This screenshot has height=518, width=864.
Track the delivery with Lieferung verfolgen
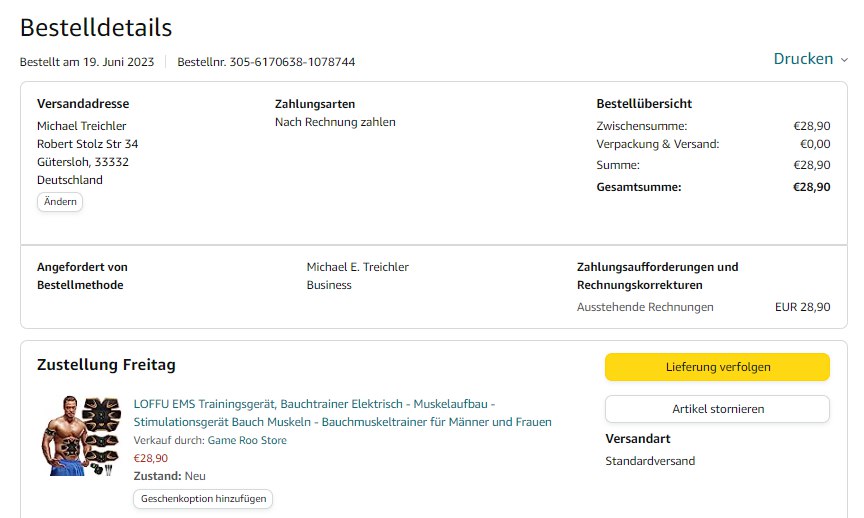[717, 367]
